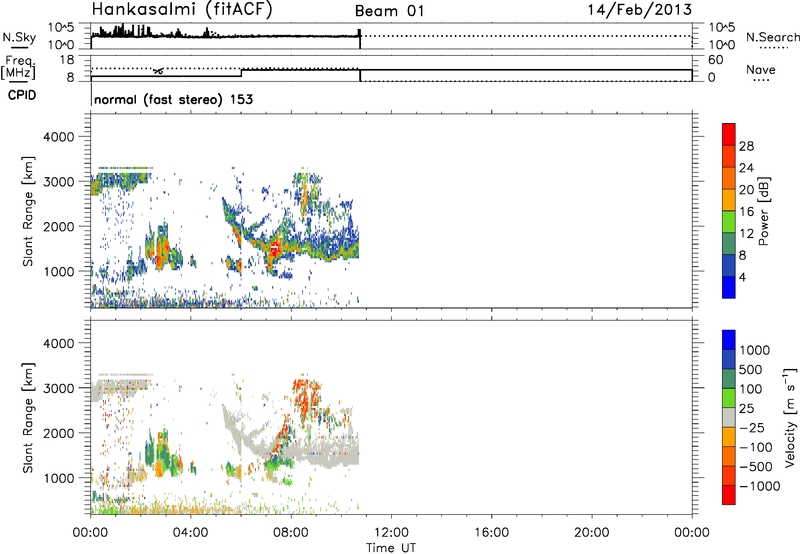Viewport: 800px width, 554px height.
Task: Click the 16:00 time tick label
Action: coord(491,533)
